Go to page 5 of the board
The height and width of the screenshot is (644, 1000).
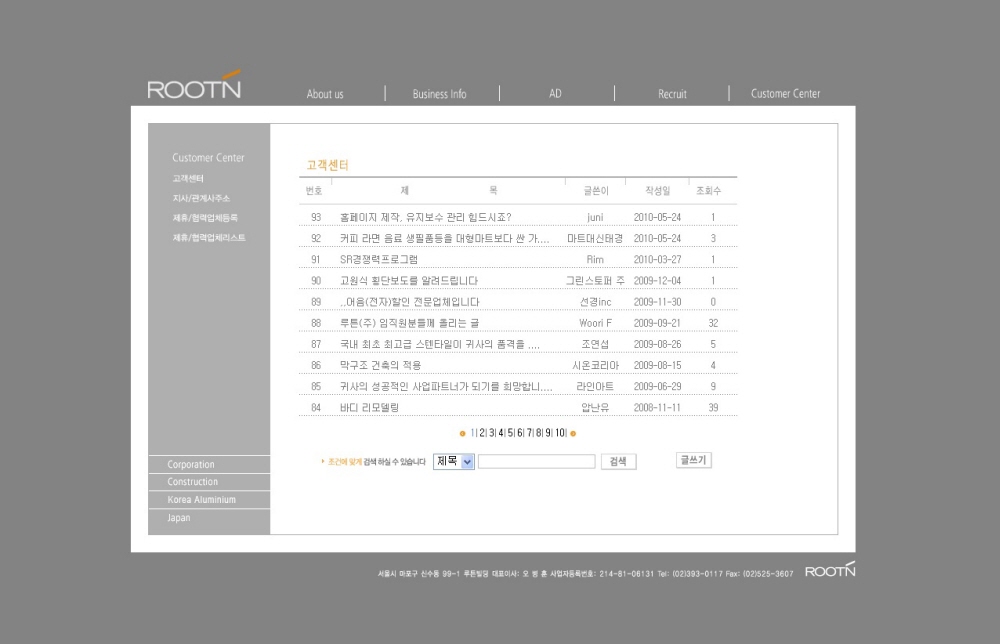click(x=510, y=433)
